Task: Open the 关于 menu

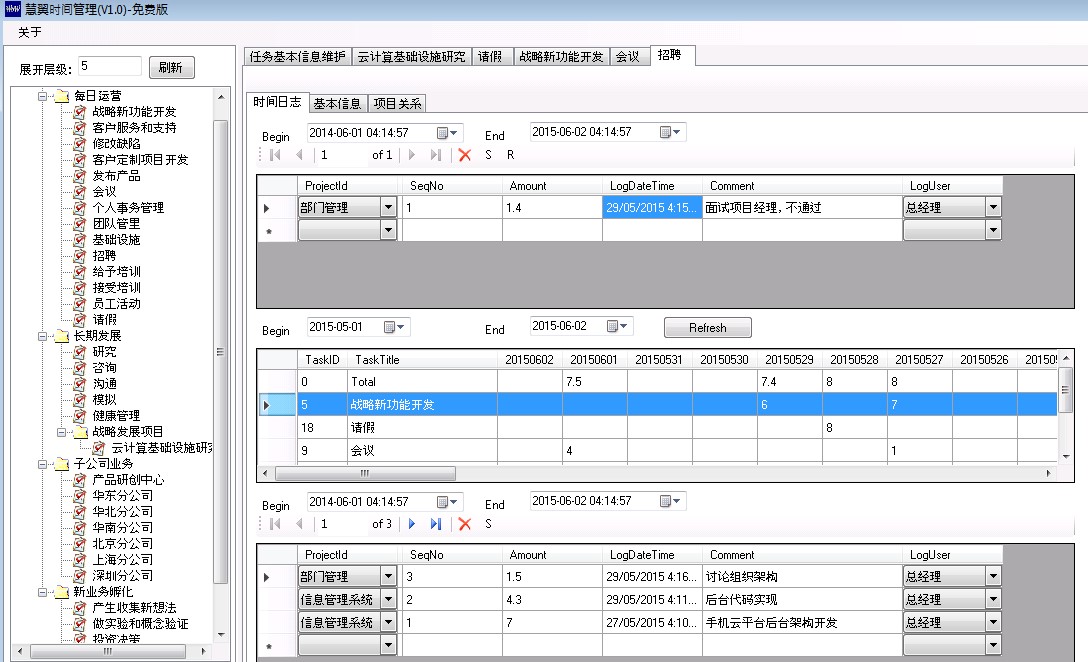Action: point(30,32)
